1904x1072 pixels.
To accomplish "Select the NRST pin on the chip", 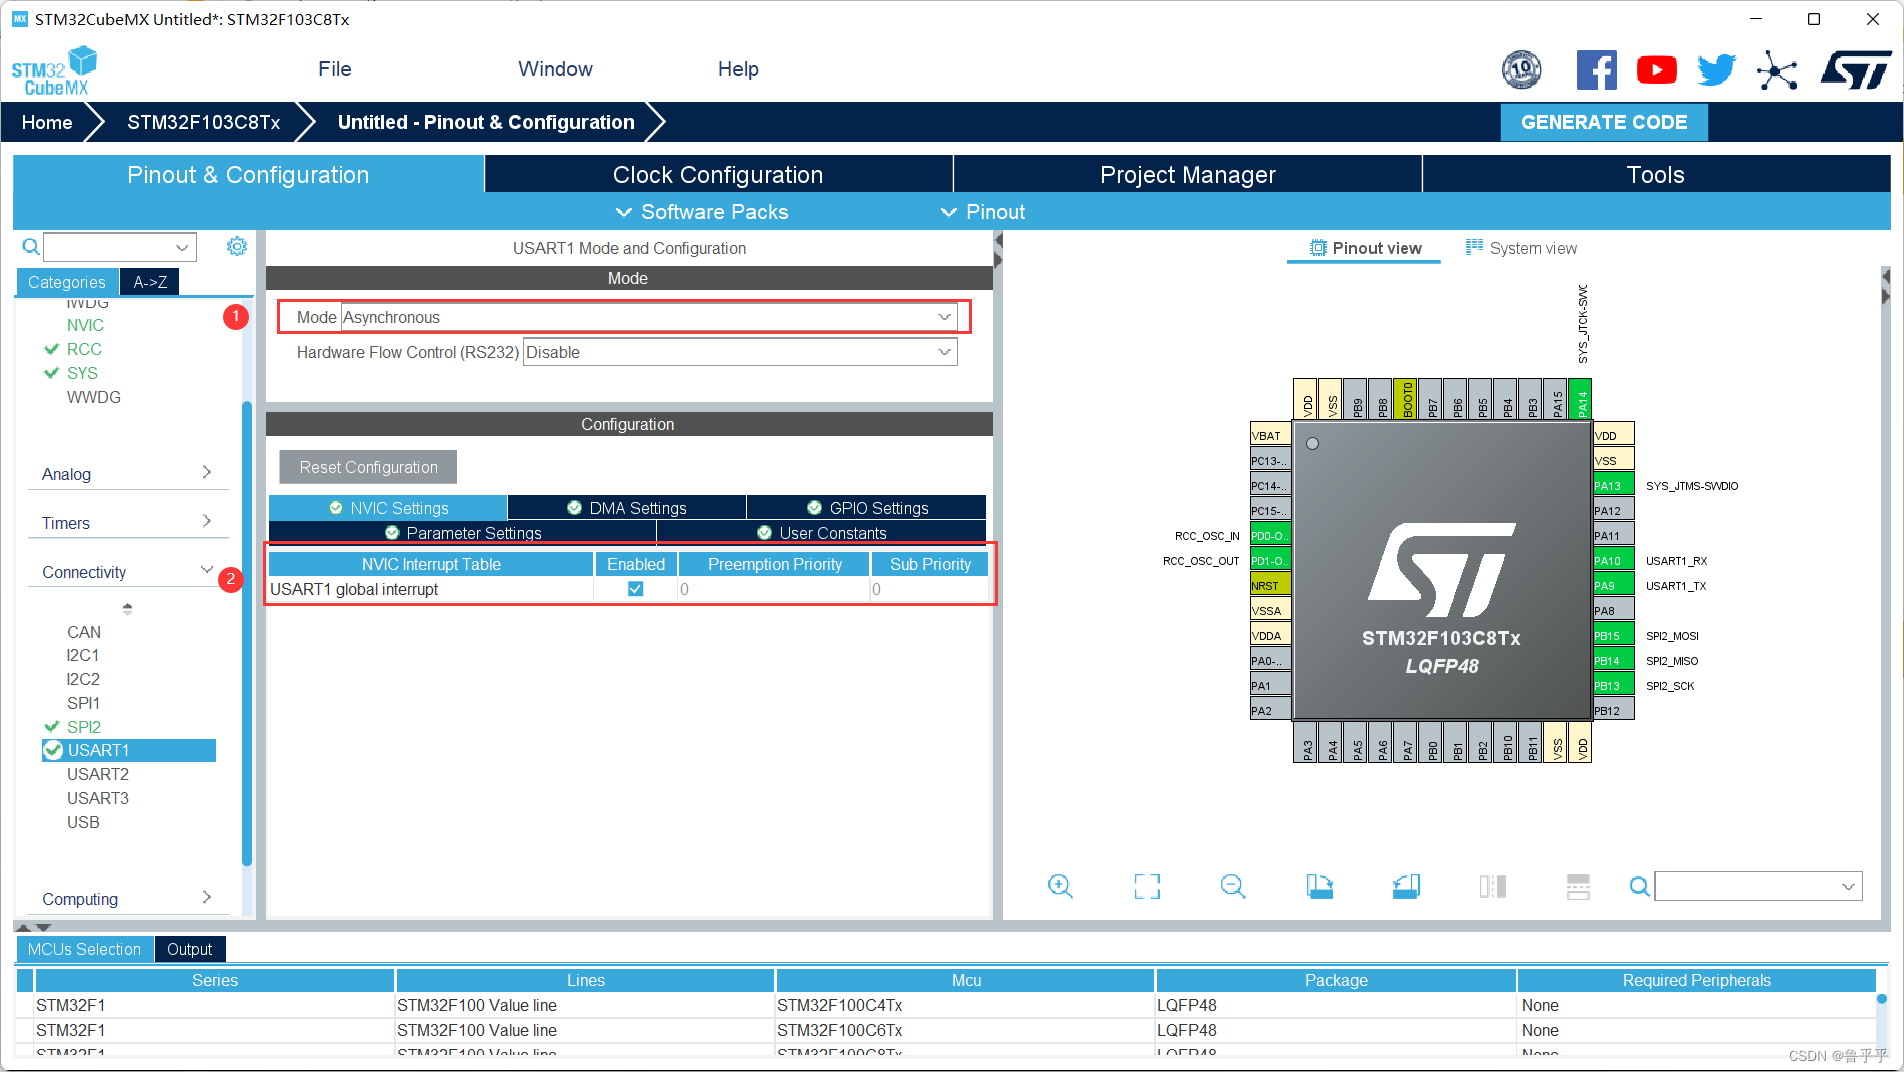I will tap(1270, 585).
